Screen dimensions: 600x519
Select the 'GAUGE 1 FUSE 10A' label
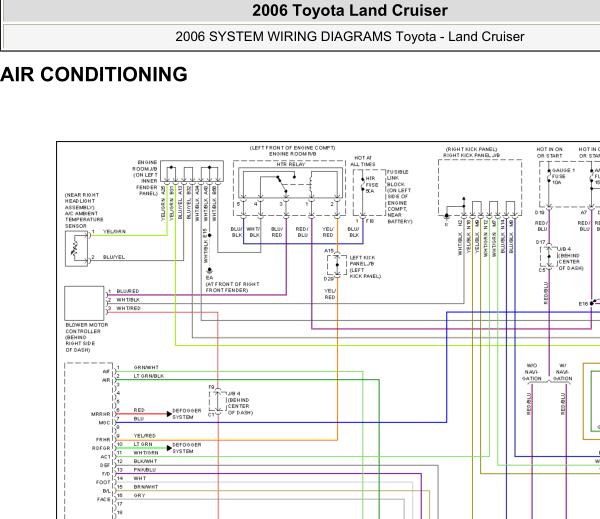point(562,176)
